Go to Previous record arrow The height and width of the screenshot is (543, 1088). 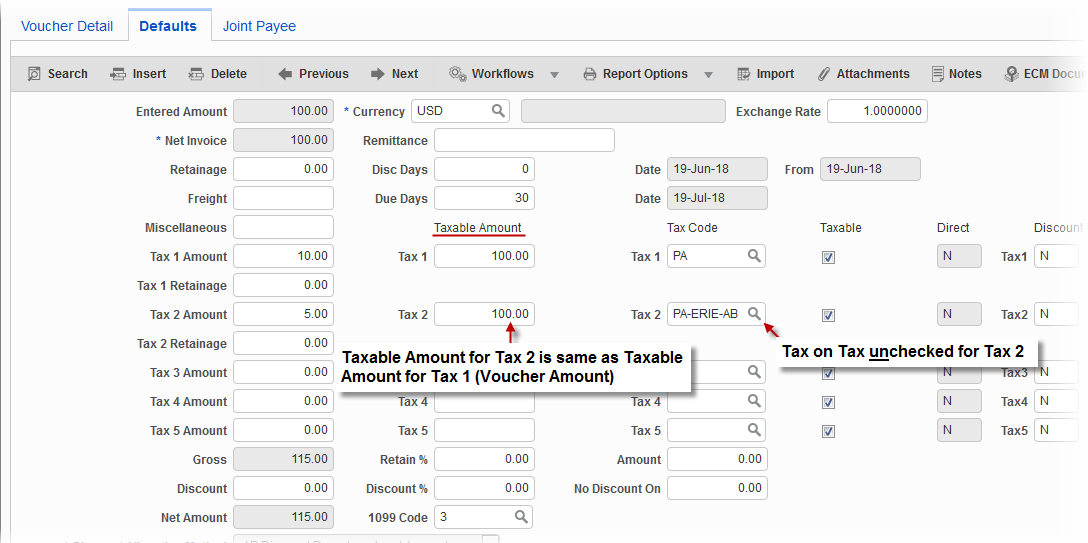285,74
